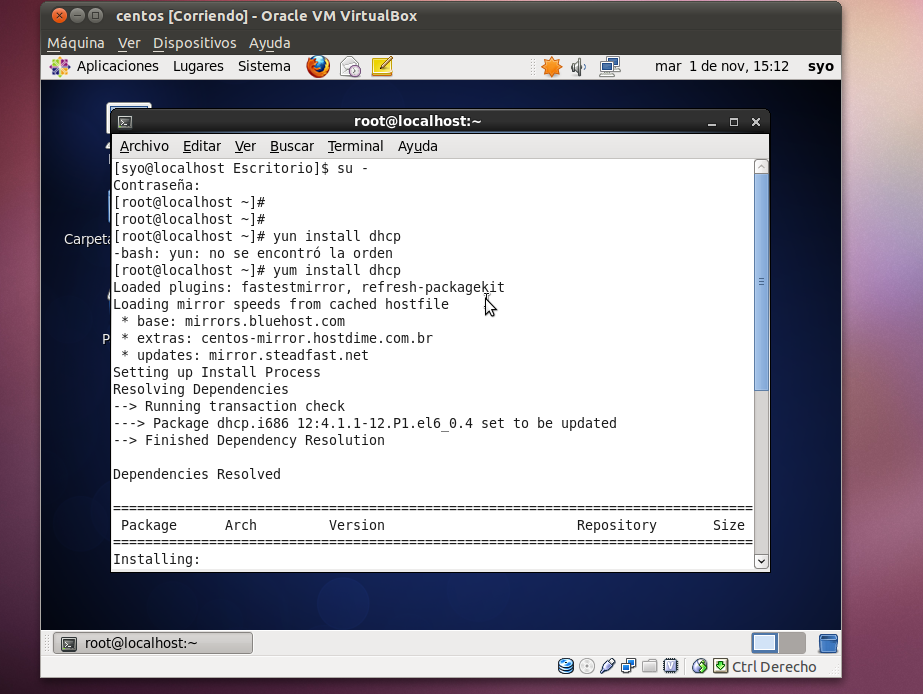
Task: Click the optical drive status icon in VirtualBox
Action: (586, 665)
